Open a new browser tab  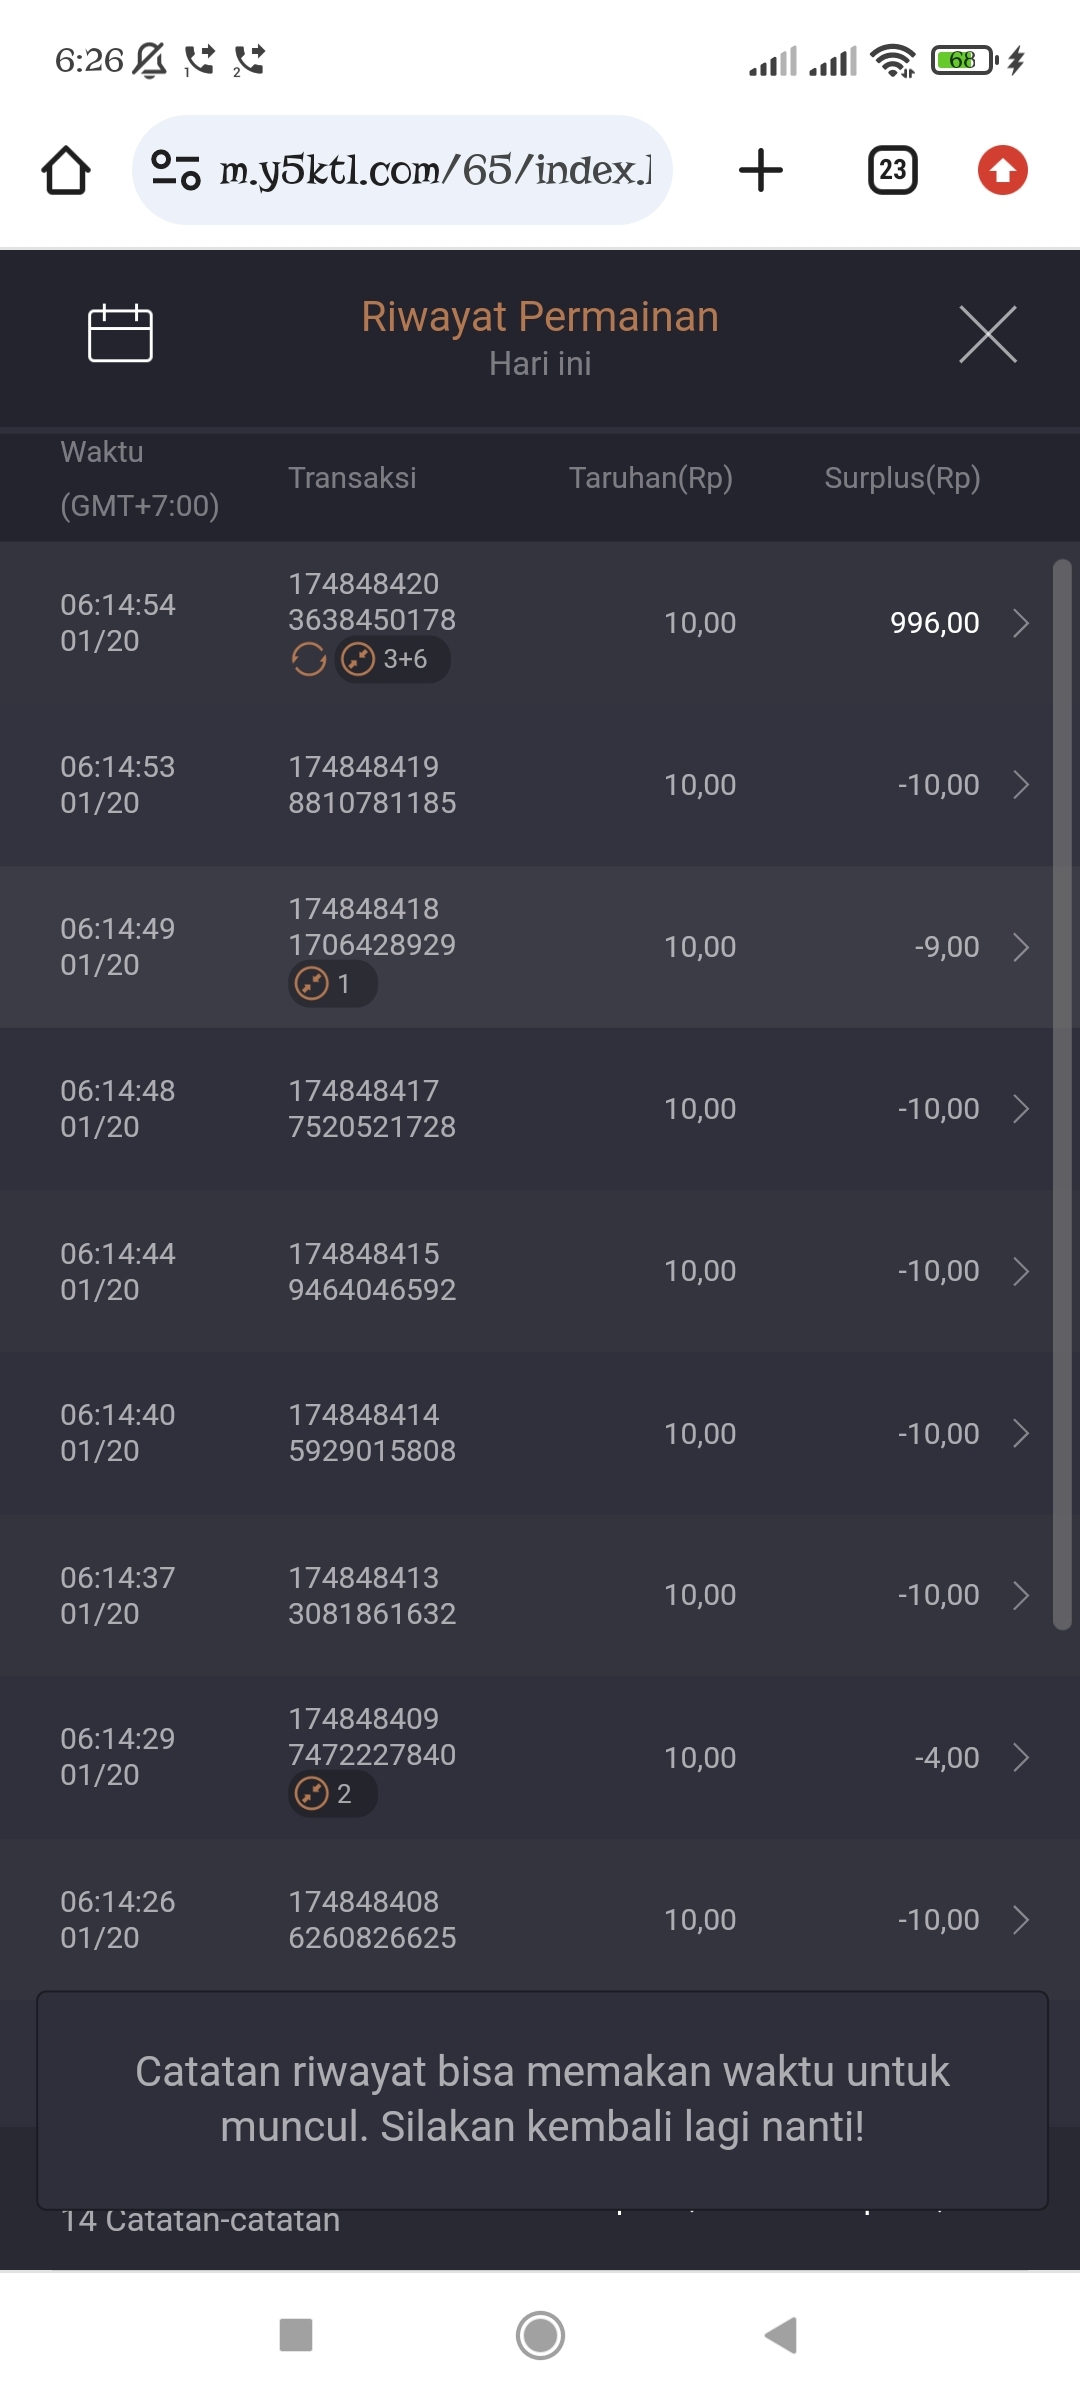pyautogui.click(x=761, y=170)
